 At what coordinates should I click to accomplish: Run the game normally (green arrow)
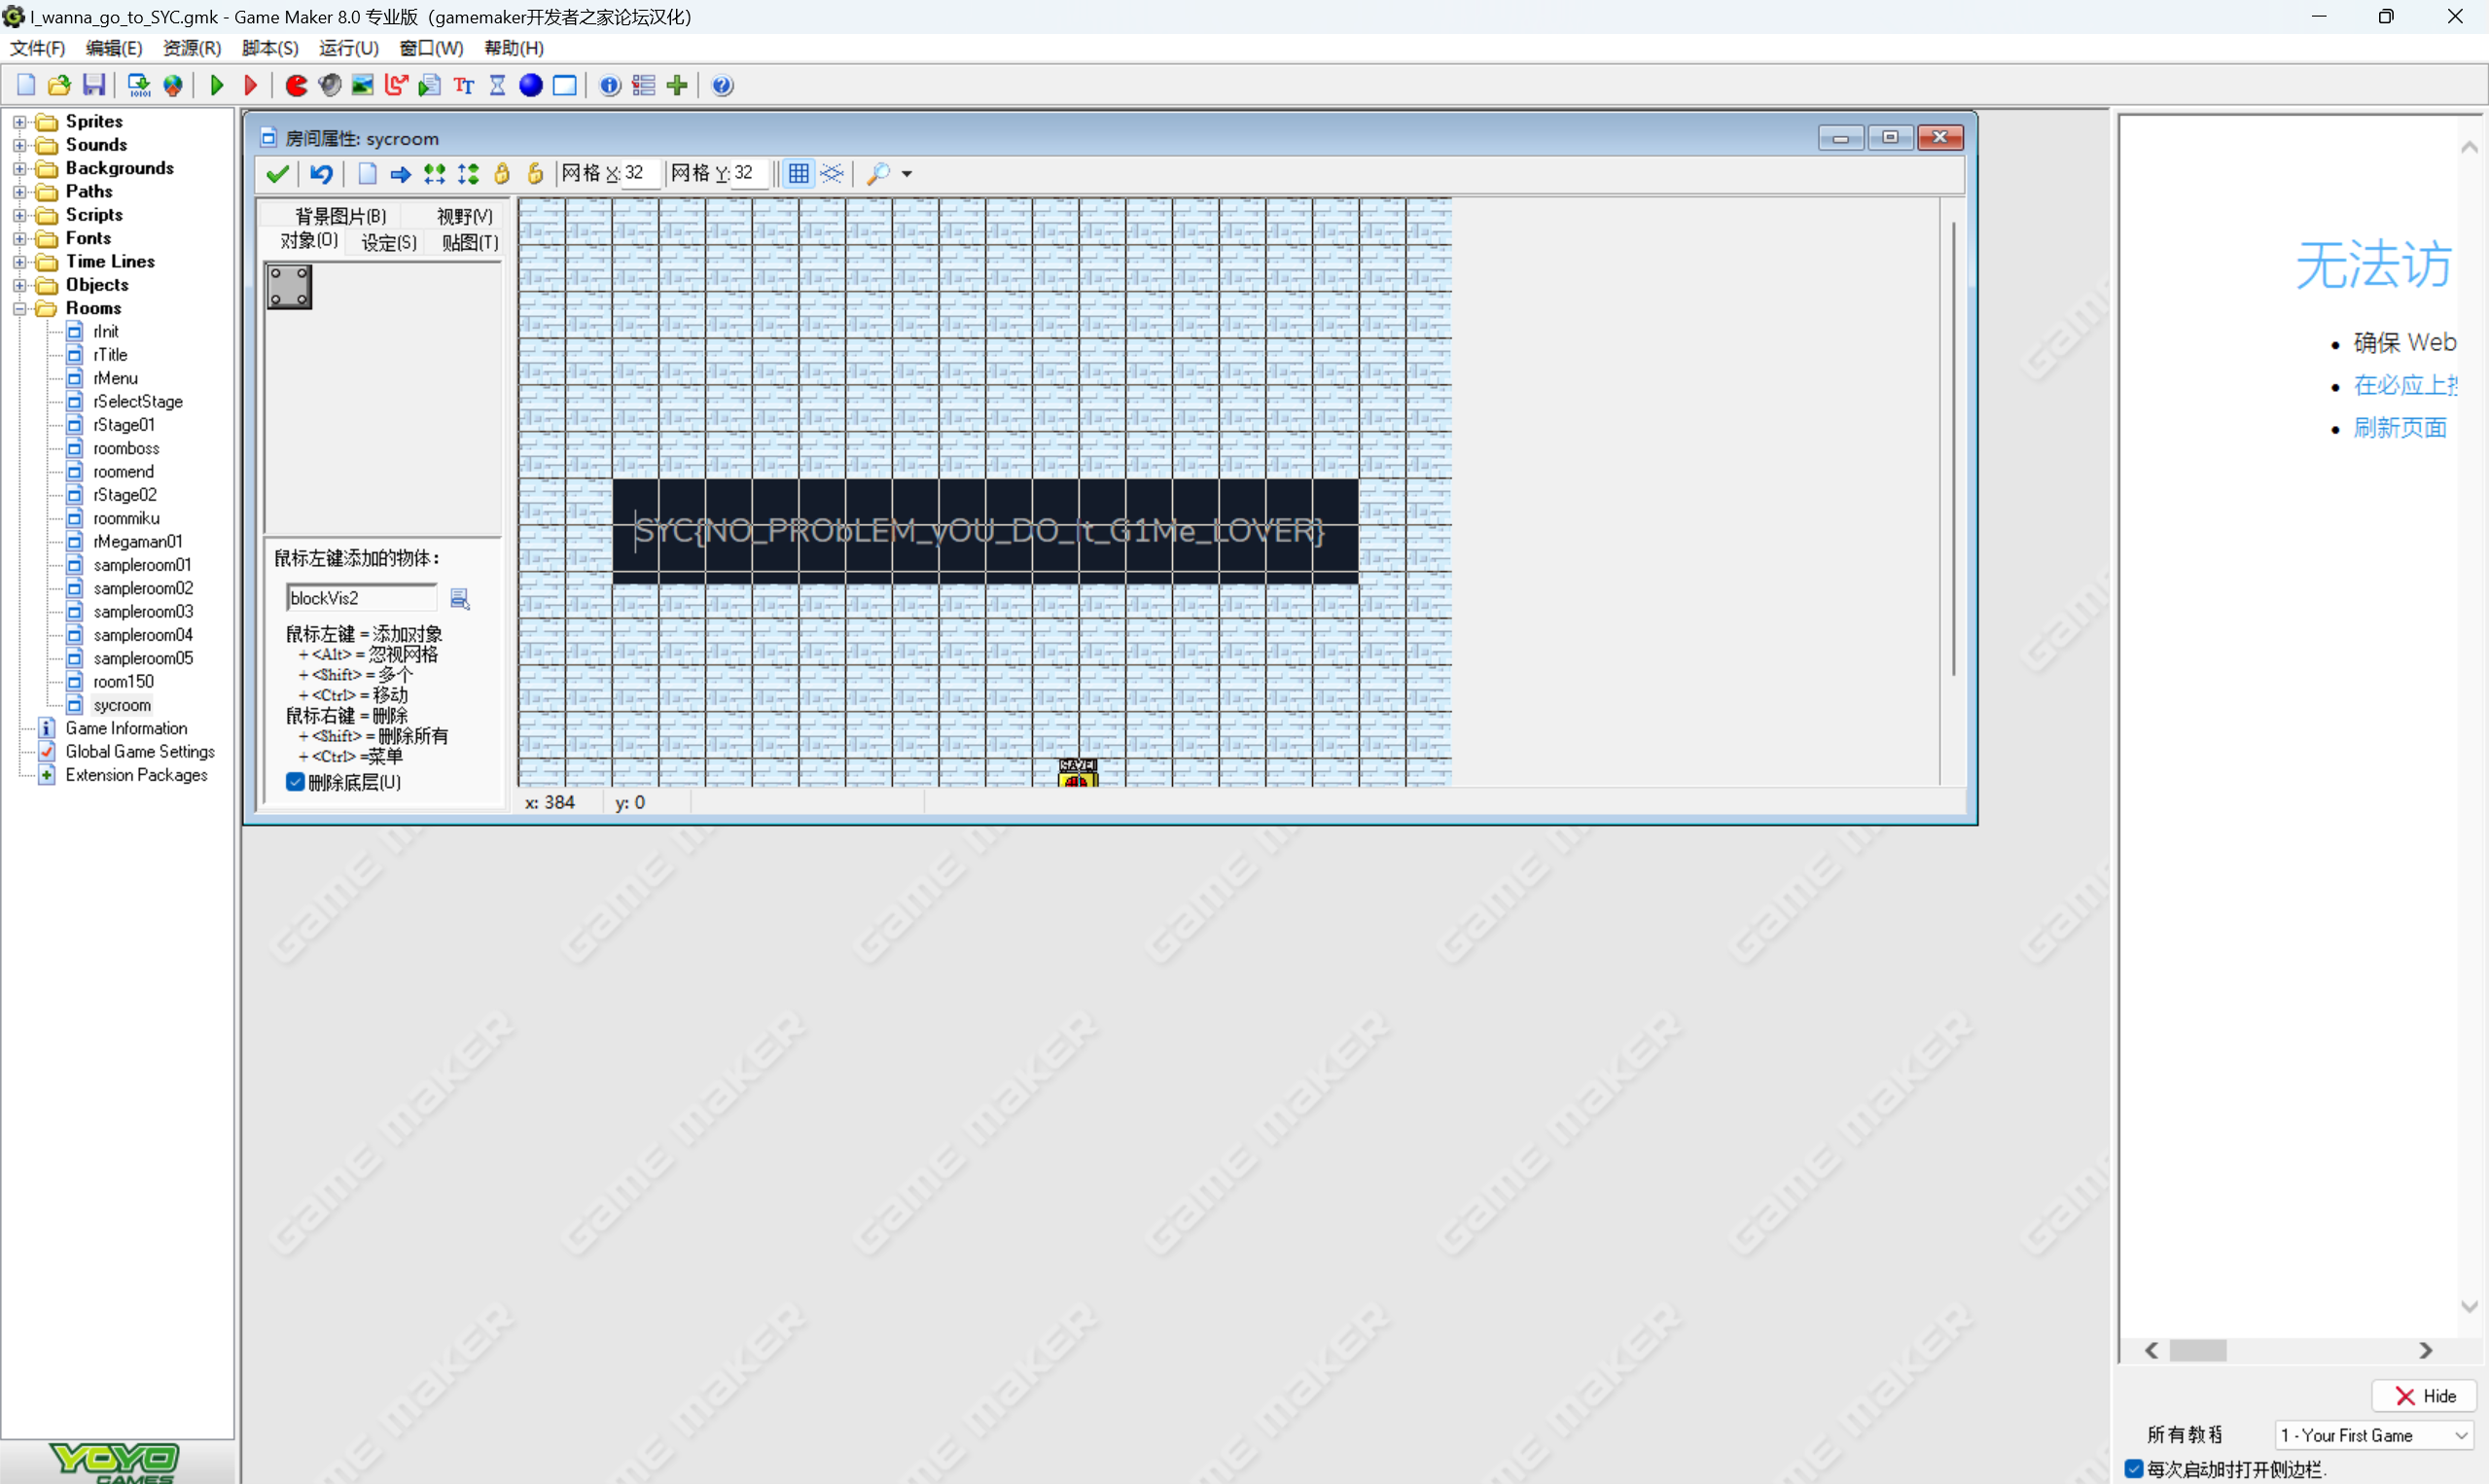tap(217, 86)
